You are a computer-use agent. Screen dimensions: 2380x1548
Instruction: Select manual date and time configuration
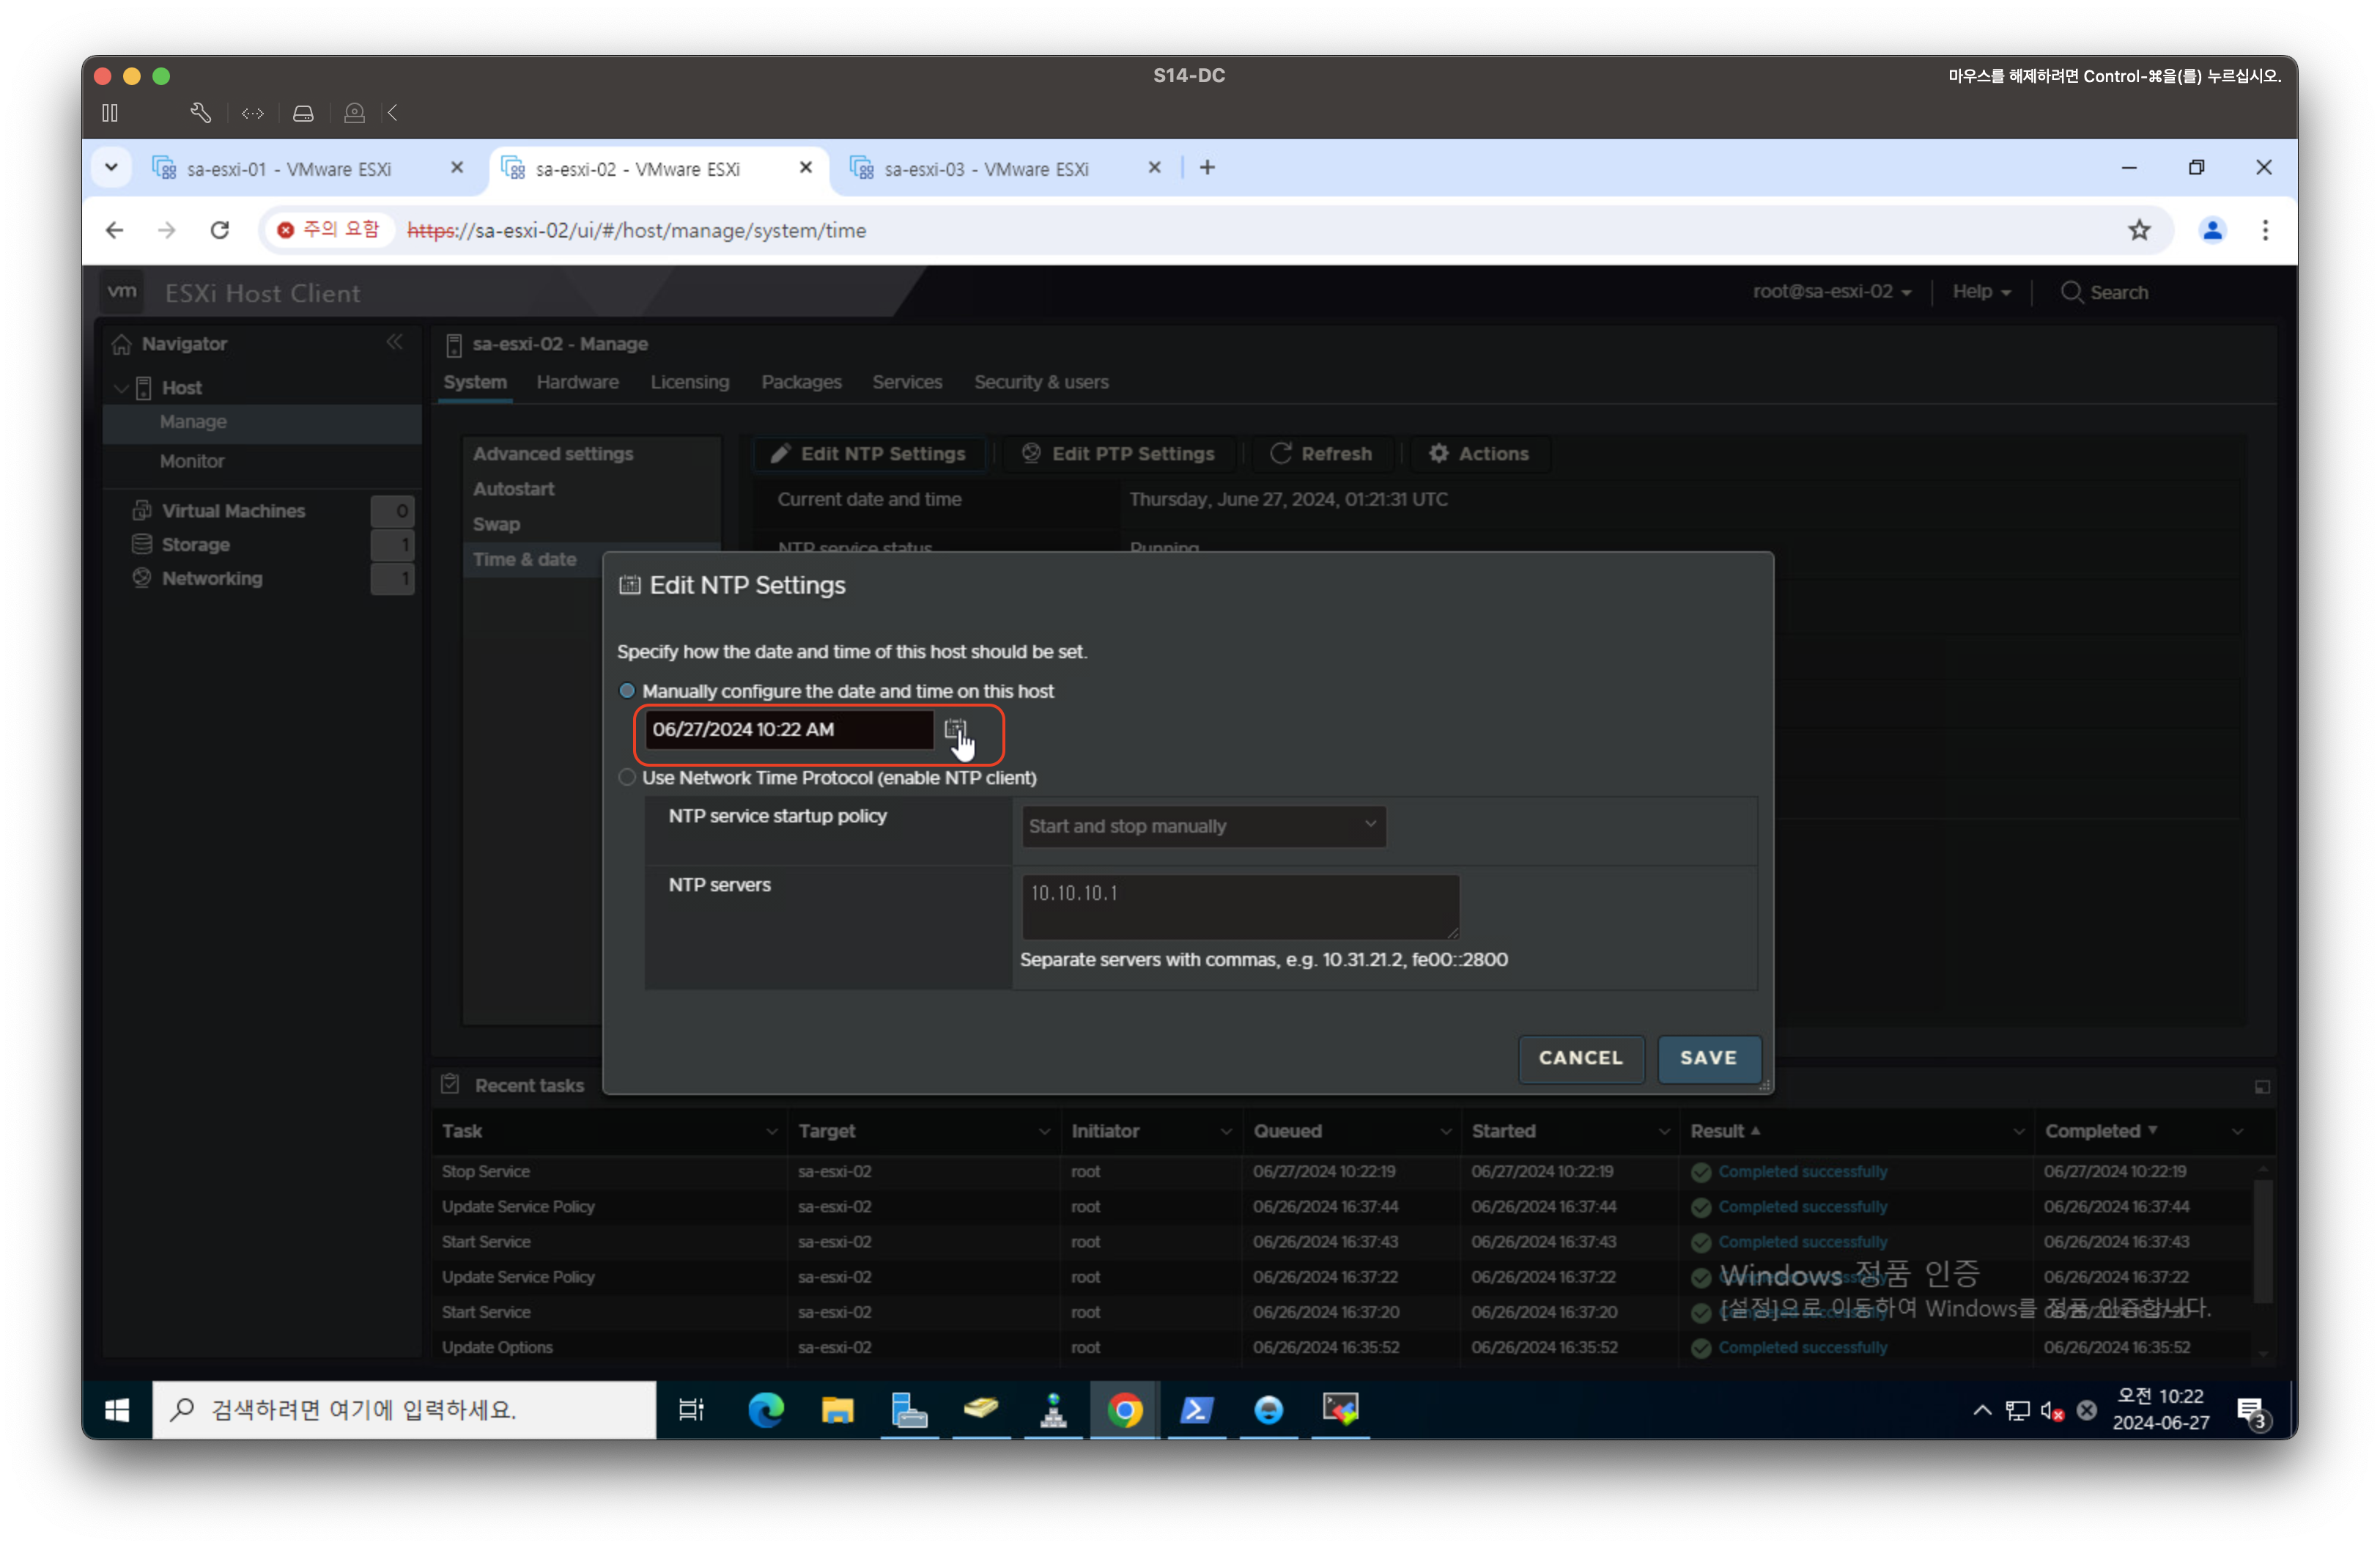[627, 691]
